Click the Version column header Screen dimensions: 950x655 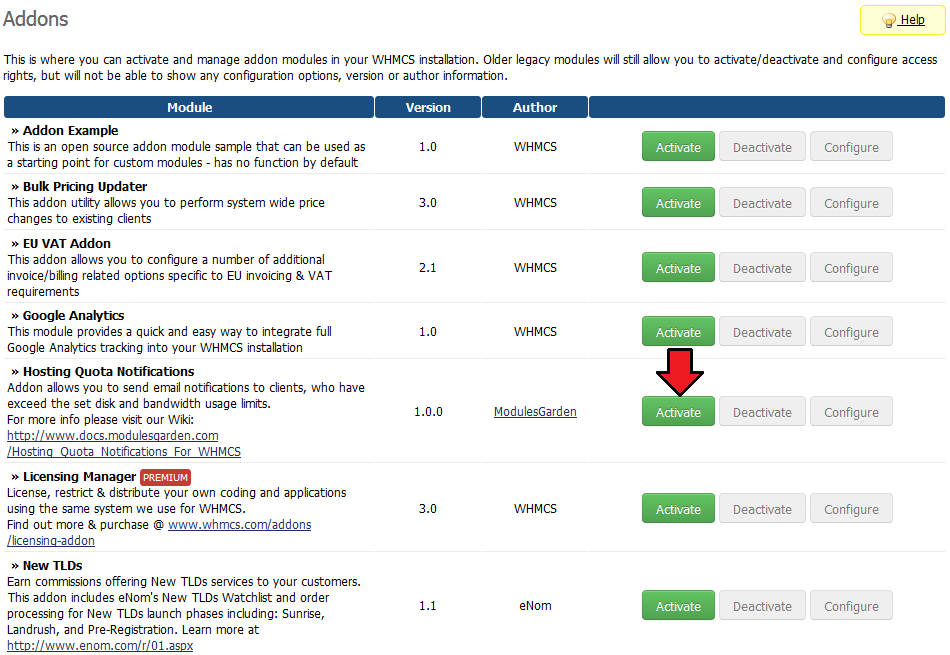tap(428, 107)
